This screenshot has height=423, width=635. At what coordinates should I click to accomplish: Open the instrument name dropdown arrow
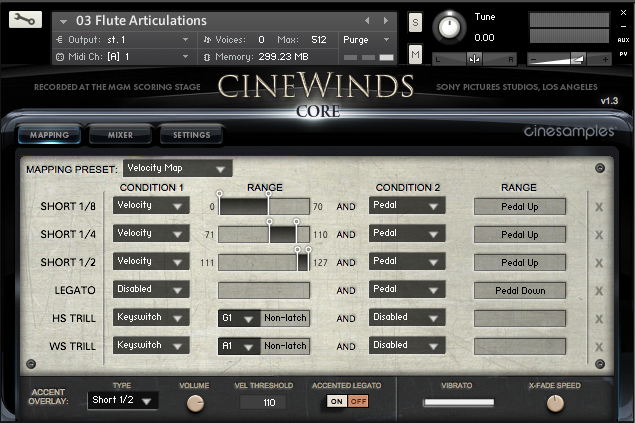[63, 21]
